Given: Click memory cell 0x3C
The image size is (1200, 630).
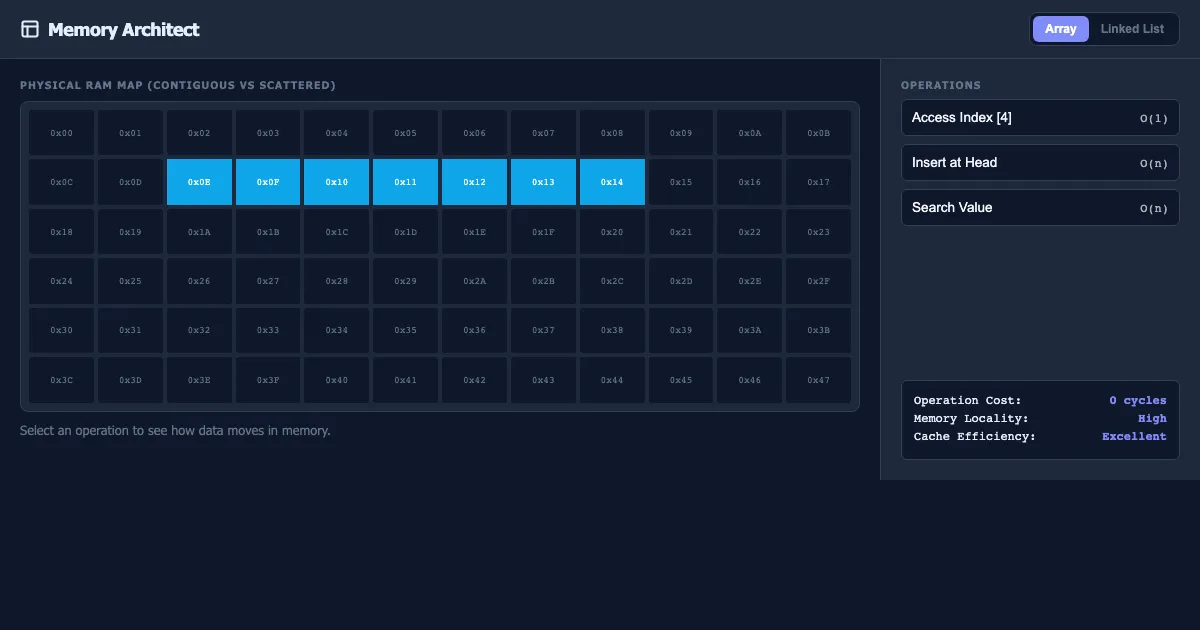Looking at the screenshot, I should coord(62,380).
